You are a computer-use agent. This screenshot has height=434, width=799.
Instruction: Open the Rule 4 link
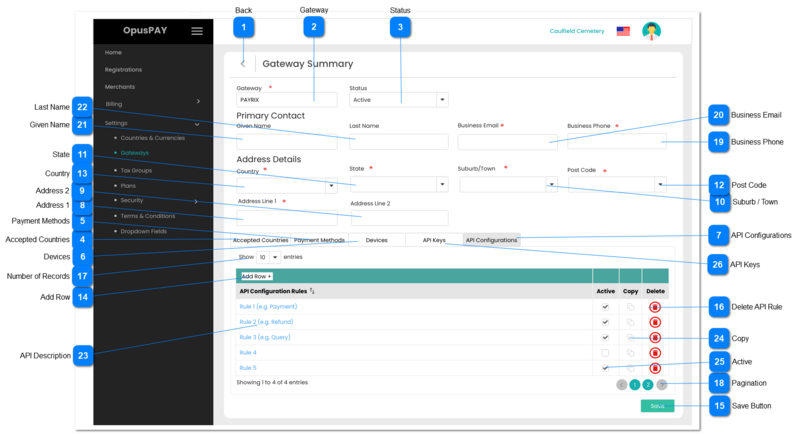click(x=248, y=352)
